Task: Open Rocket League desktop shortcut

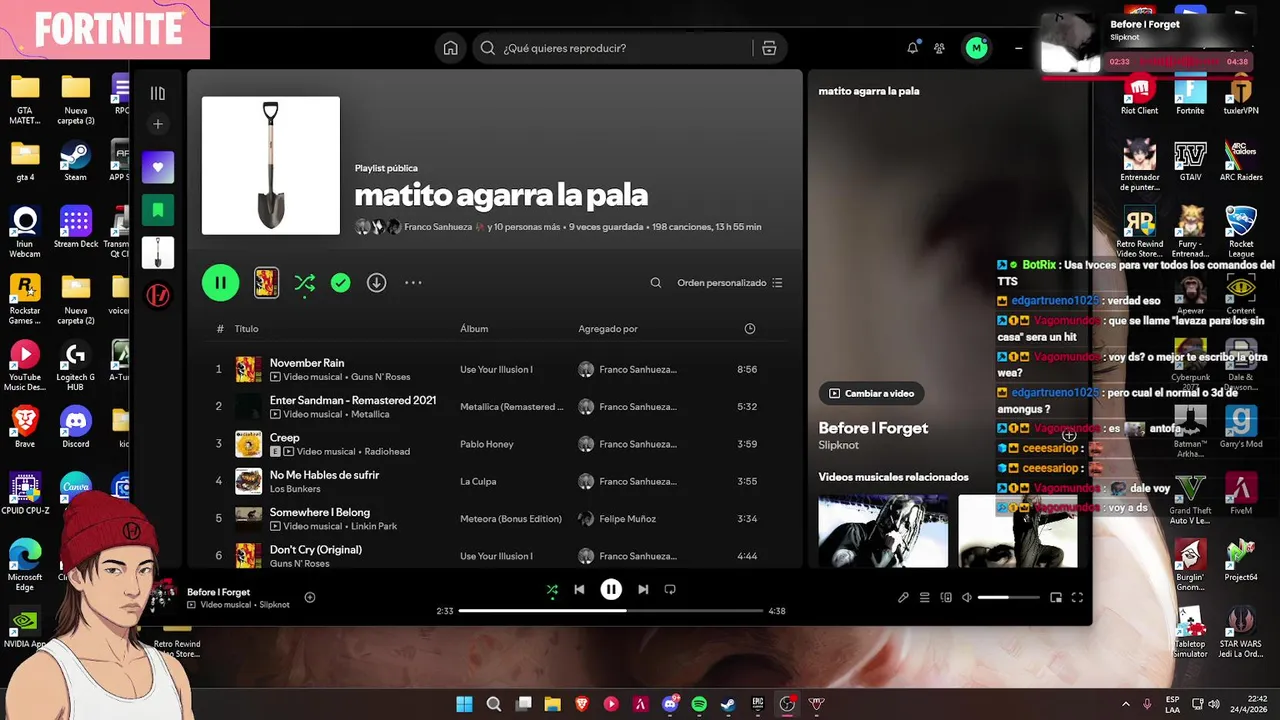Action: tap(1241, 231)
